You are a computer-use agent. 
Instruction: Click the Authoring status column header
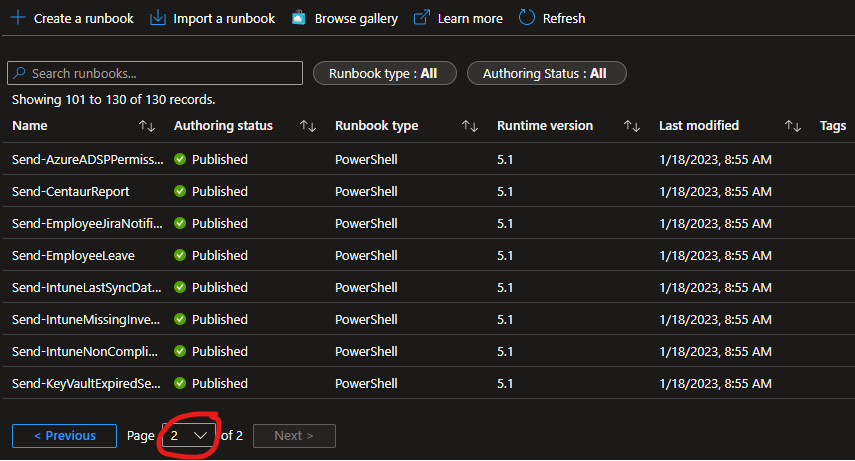[223, 126]
